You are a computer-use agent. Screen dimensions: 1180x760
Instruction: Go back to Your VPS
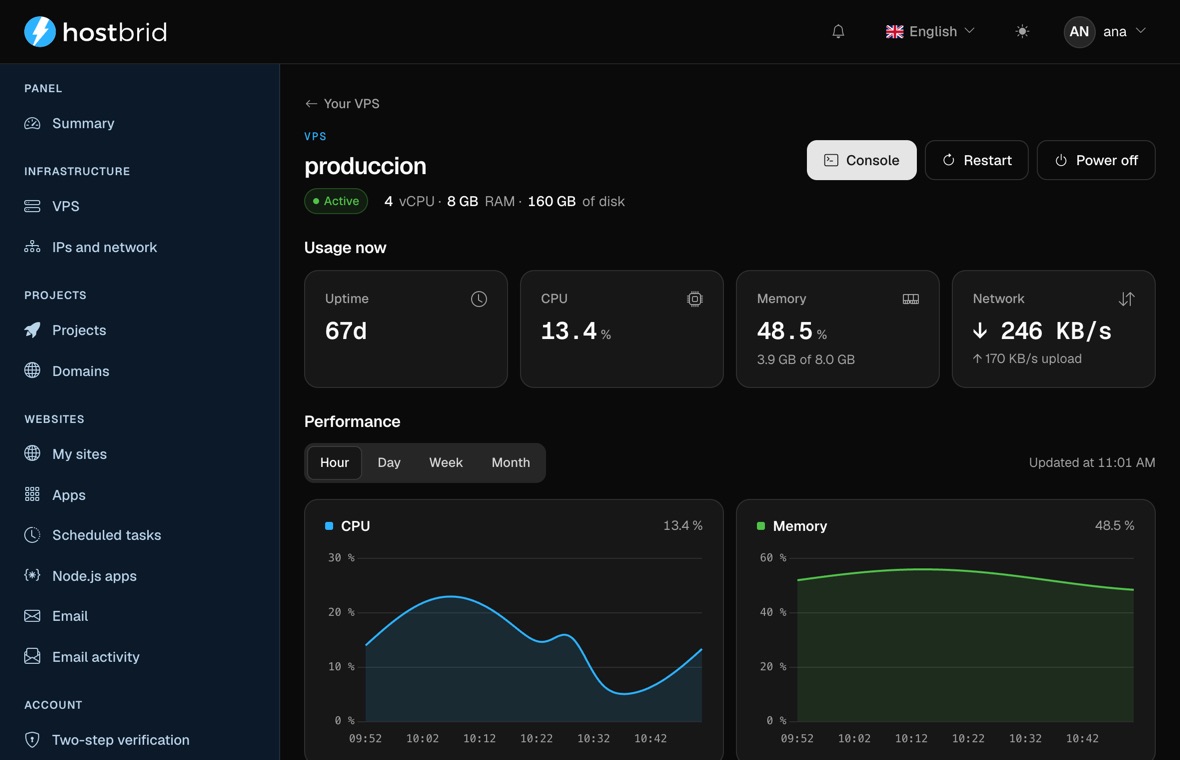[342, 104]
